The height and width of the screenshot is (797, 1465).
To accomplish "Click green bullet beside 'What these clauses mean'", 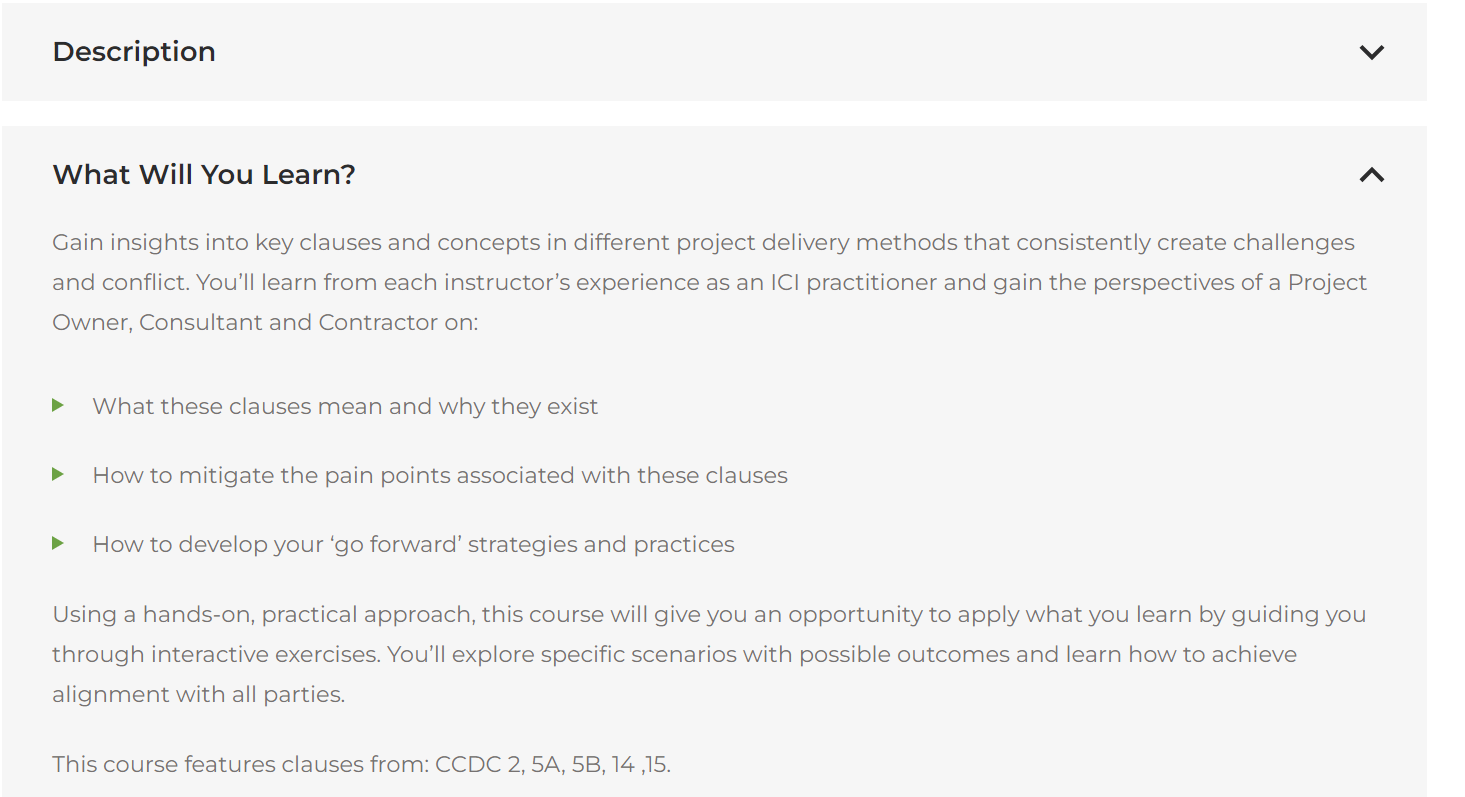I will pos(58,405).
